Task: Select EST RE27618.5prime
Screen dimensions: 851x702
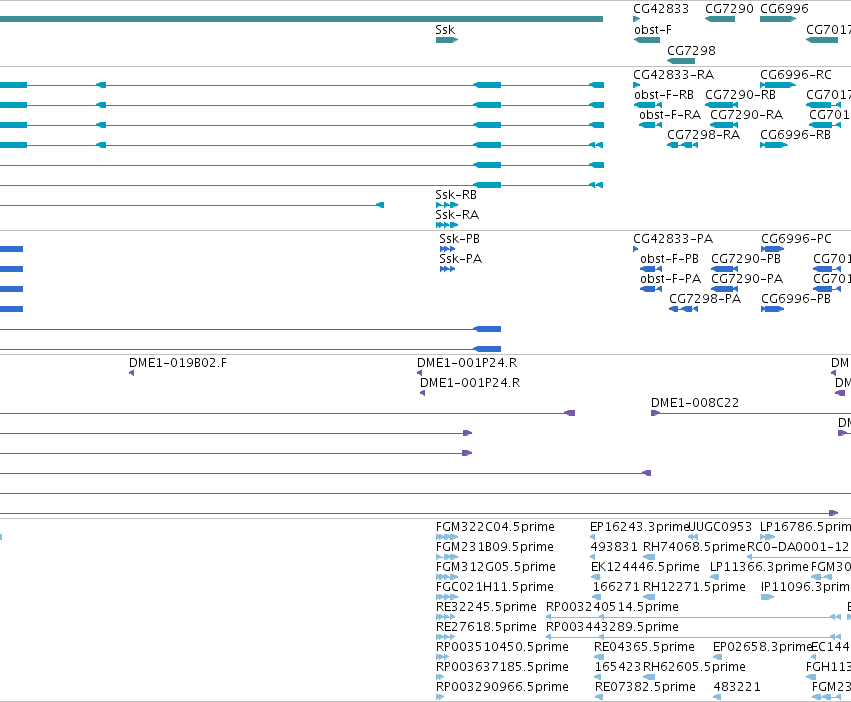Action: coord(486,627)
